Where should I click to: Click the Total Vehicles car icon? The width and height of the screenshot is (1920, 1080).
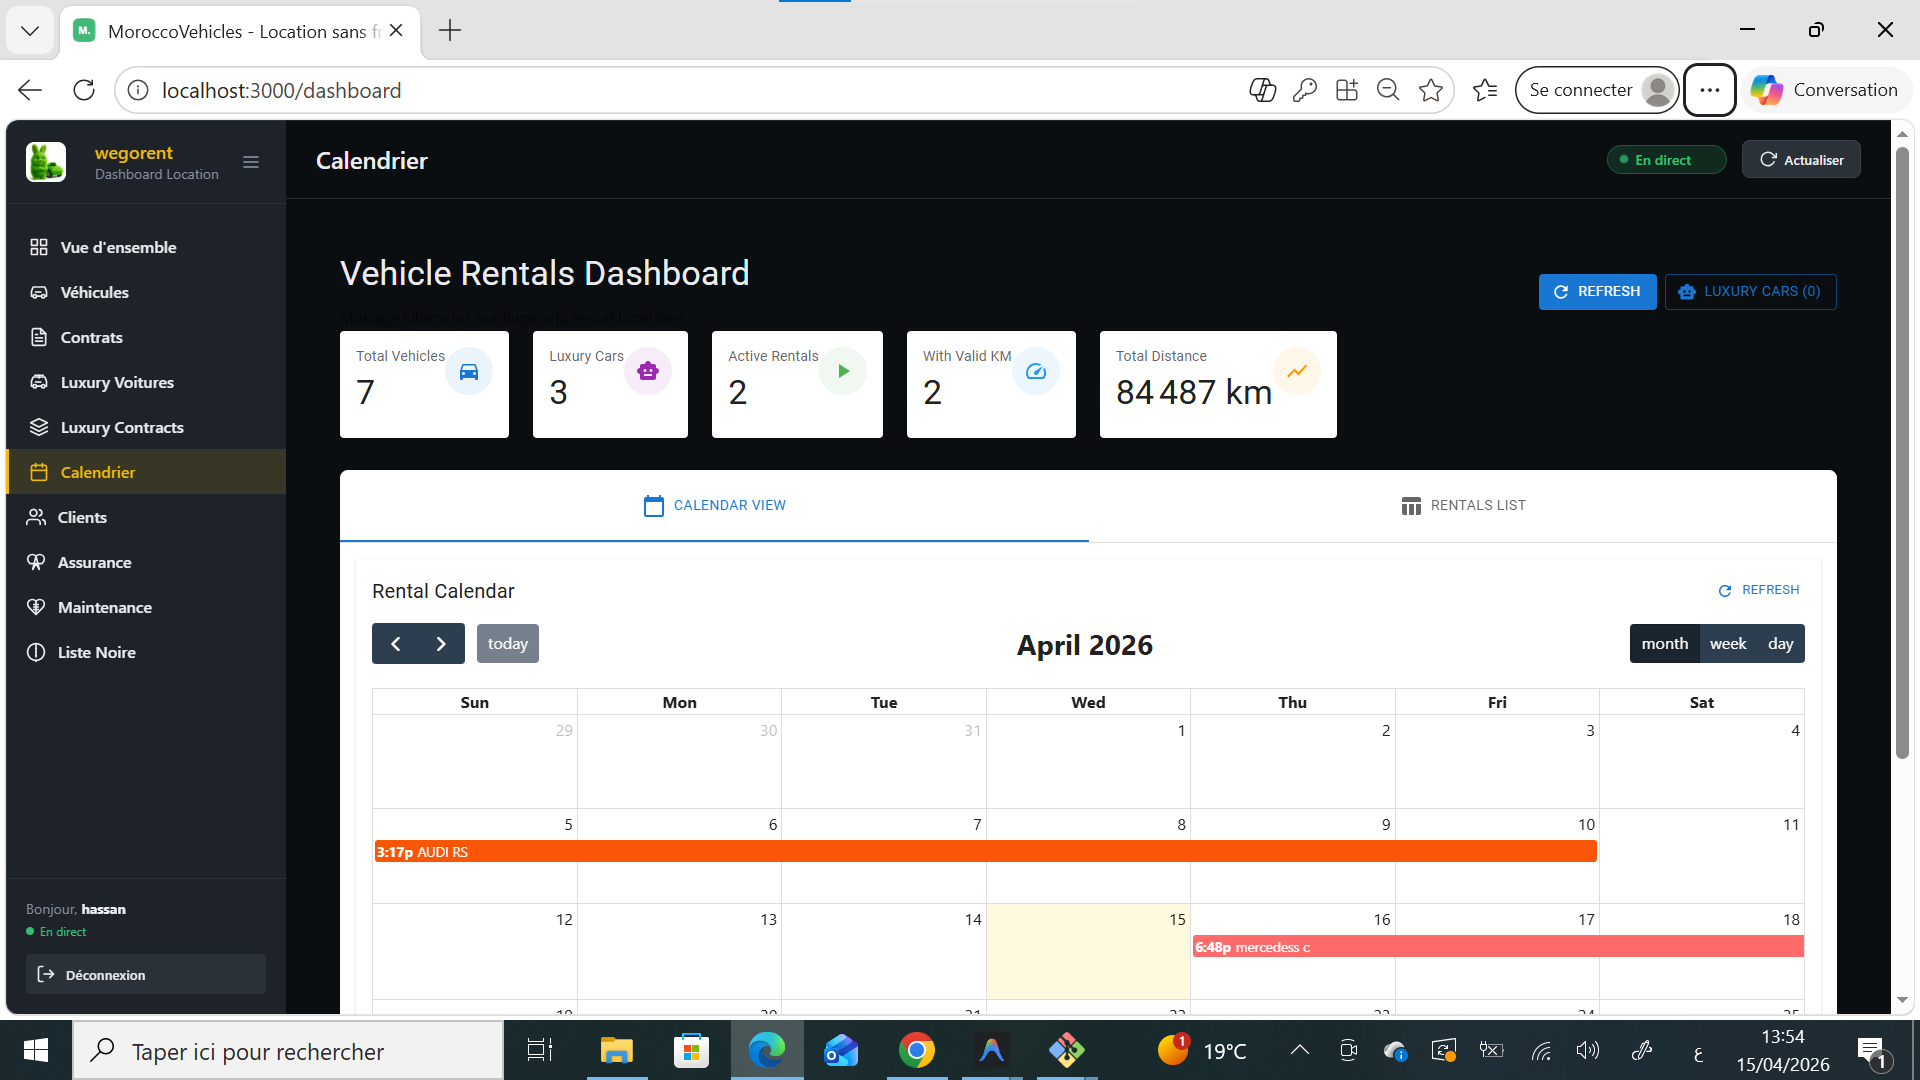tap(469, 372)
